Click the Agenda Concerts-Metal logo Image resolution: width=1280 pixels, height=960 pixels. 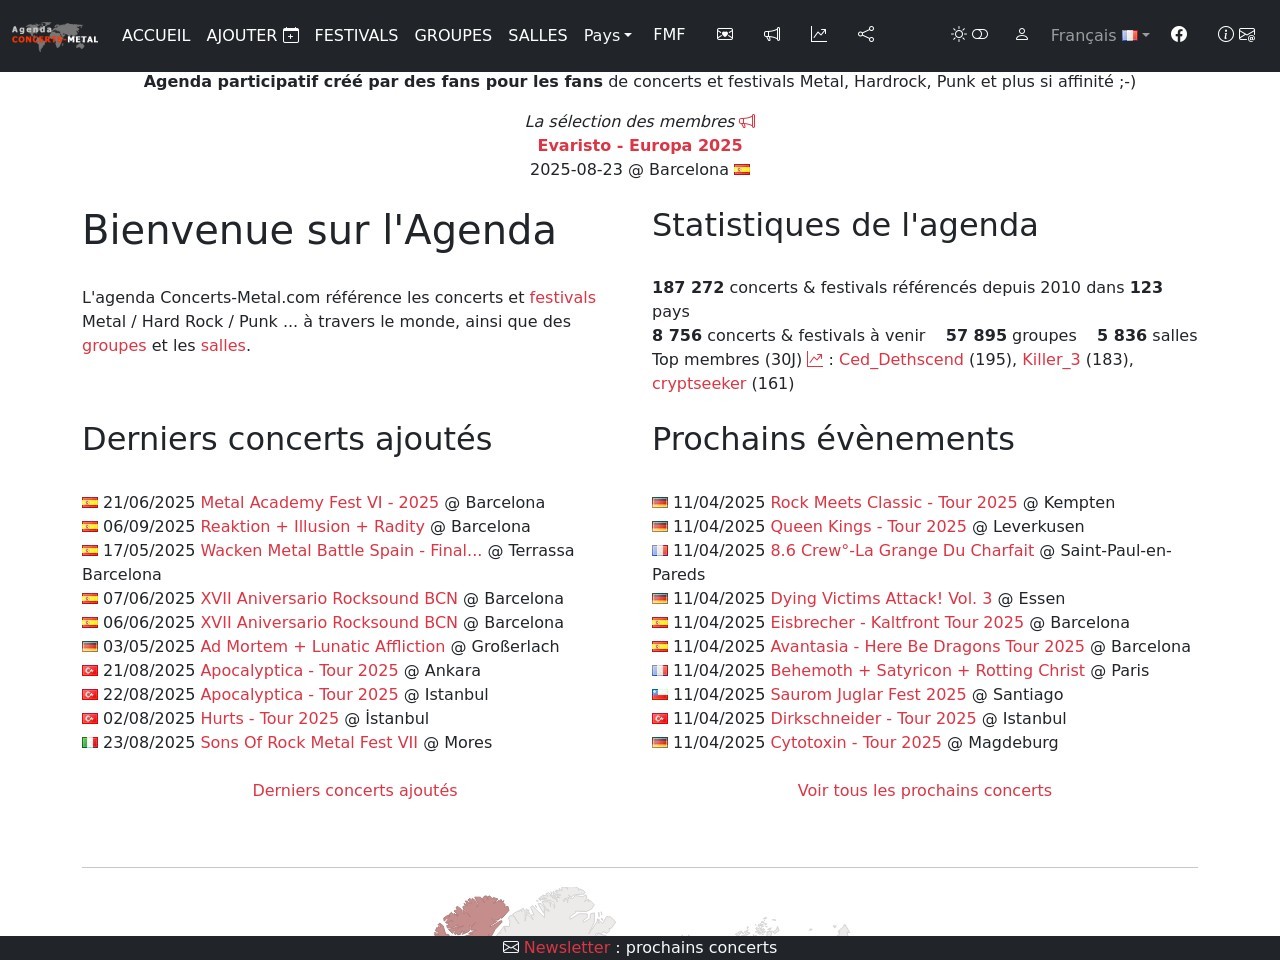pos(55,36)
